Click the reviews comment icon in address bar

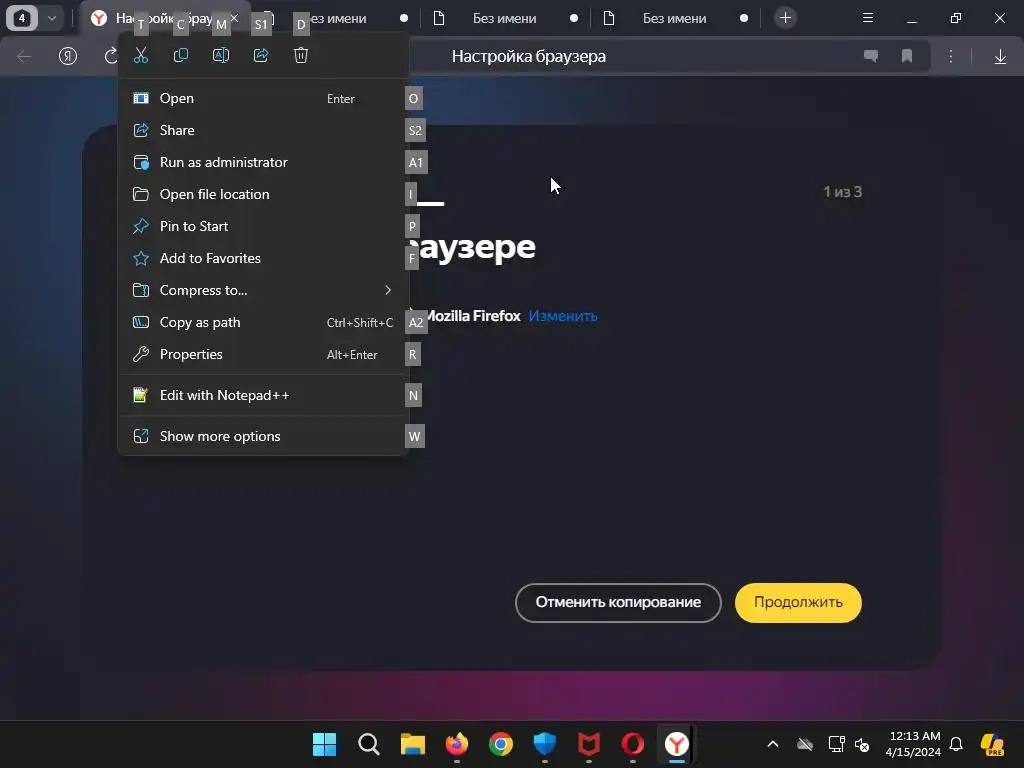871,57
